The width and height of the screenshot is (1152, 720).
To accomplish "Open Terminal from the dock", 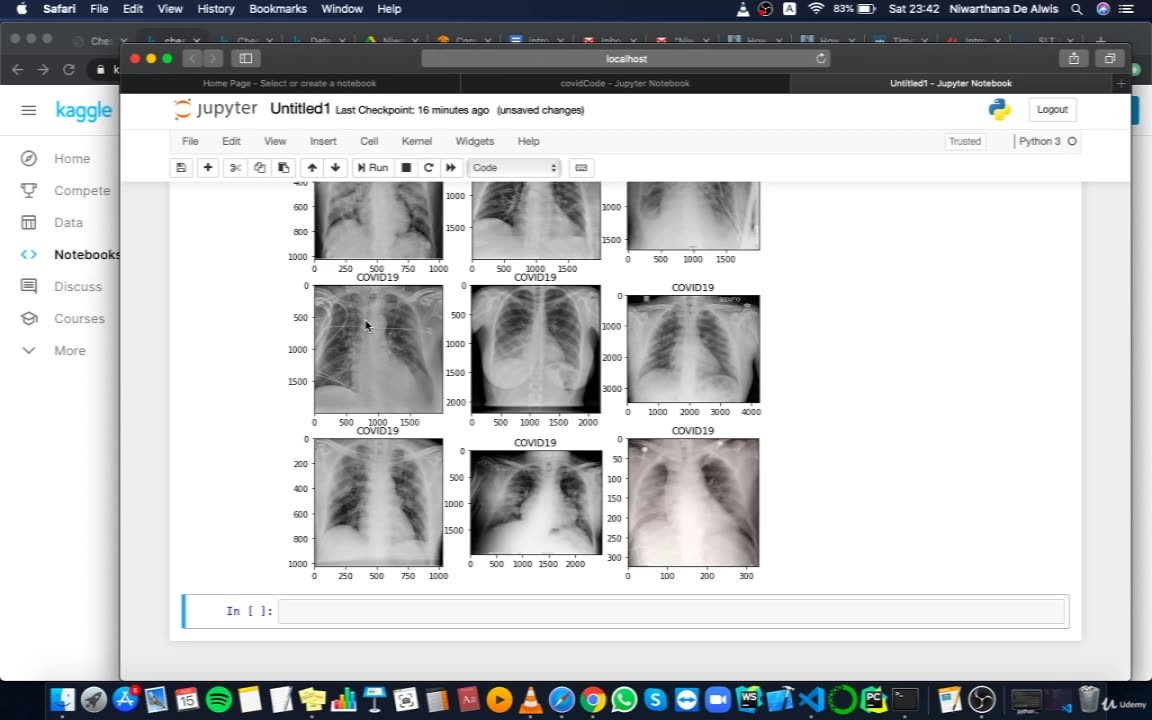I will coord(905,699).
